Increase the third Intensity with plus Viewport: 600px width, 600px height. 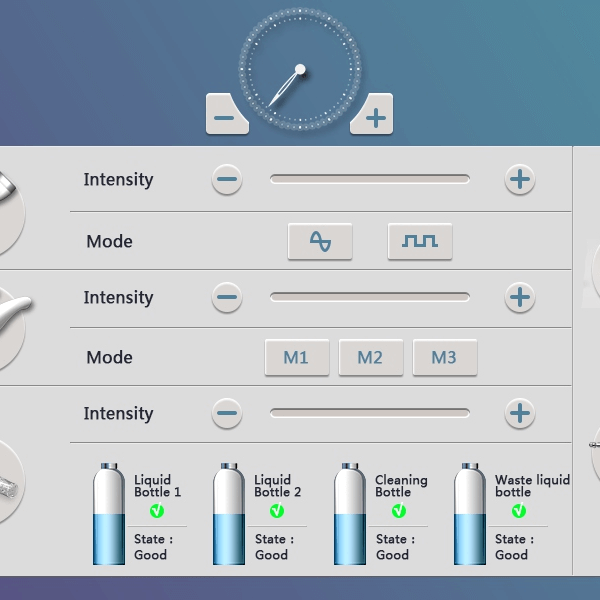point(519,413)
